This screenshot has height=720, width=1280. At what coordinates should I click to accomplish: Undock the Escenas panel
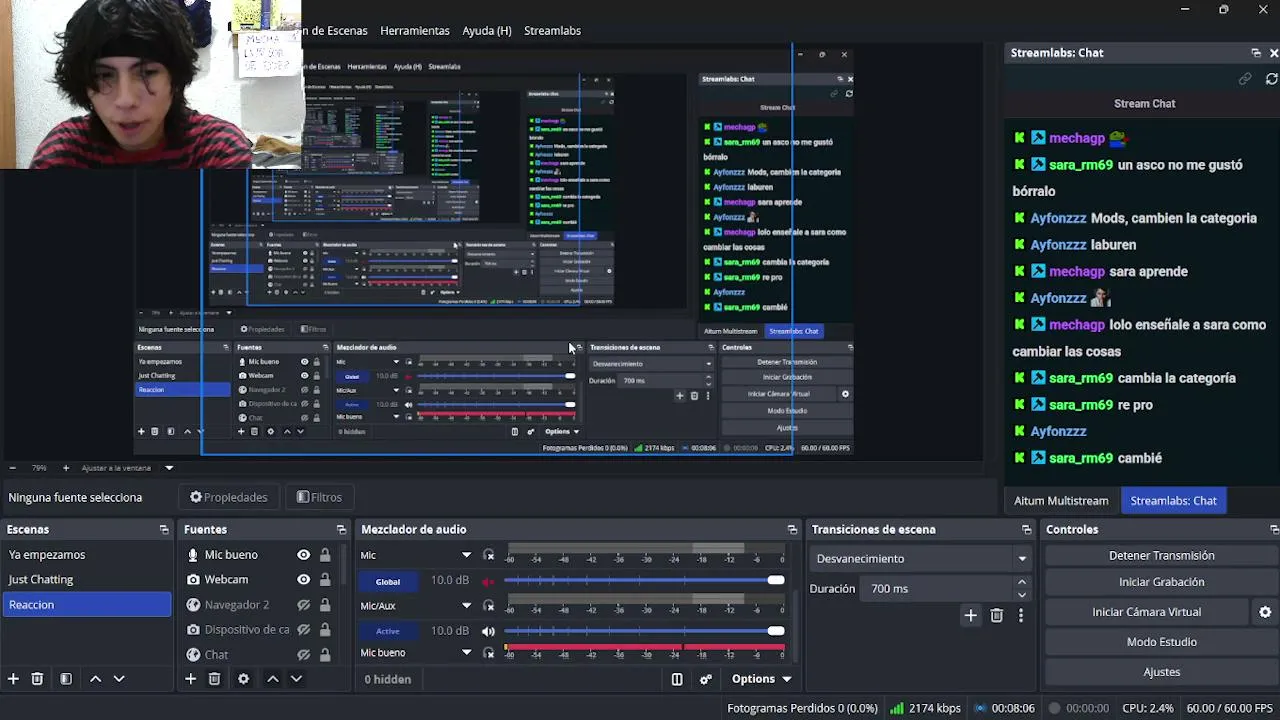click(x=164, y=530)
